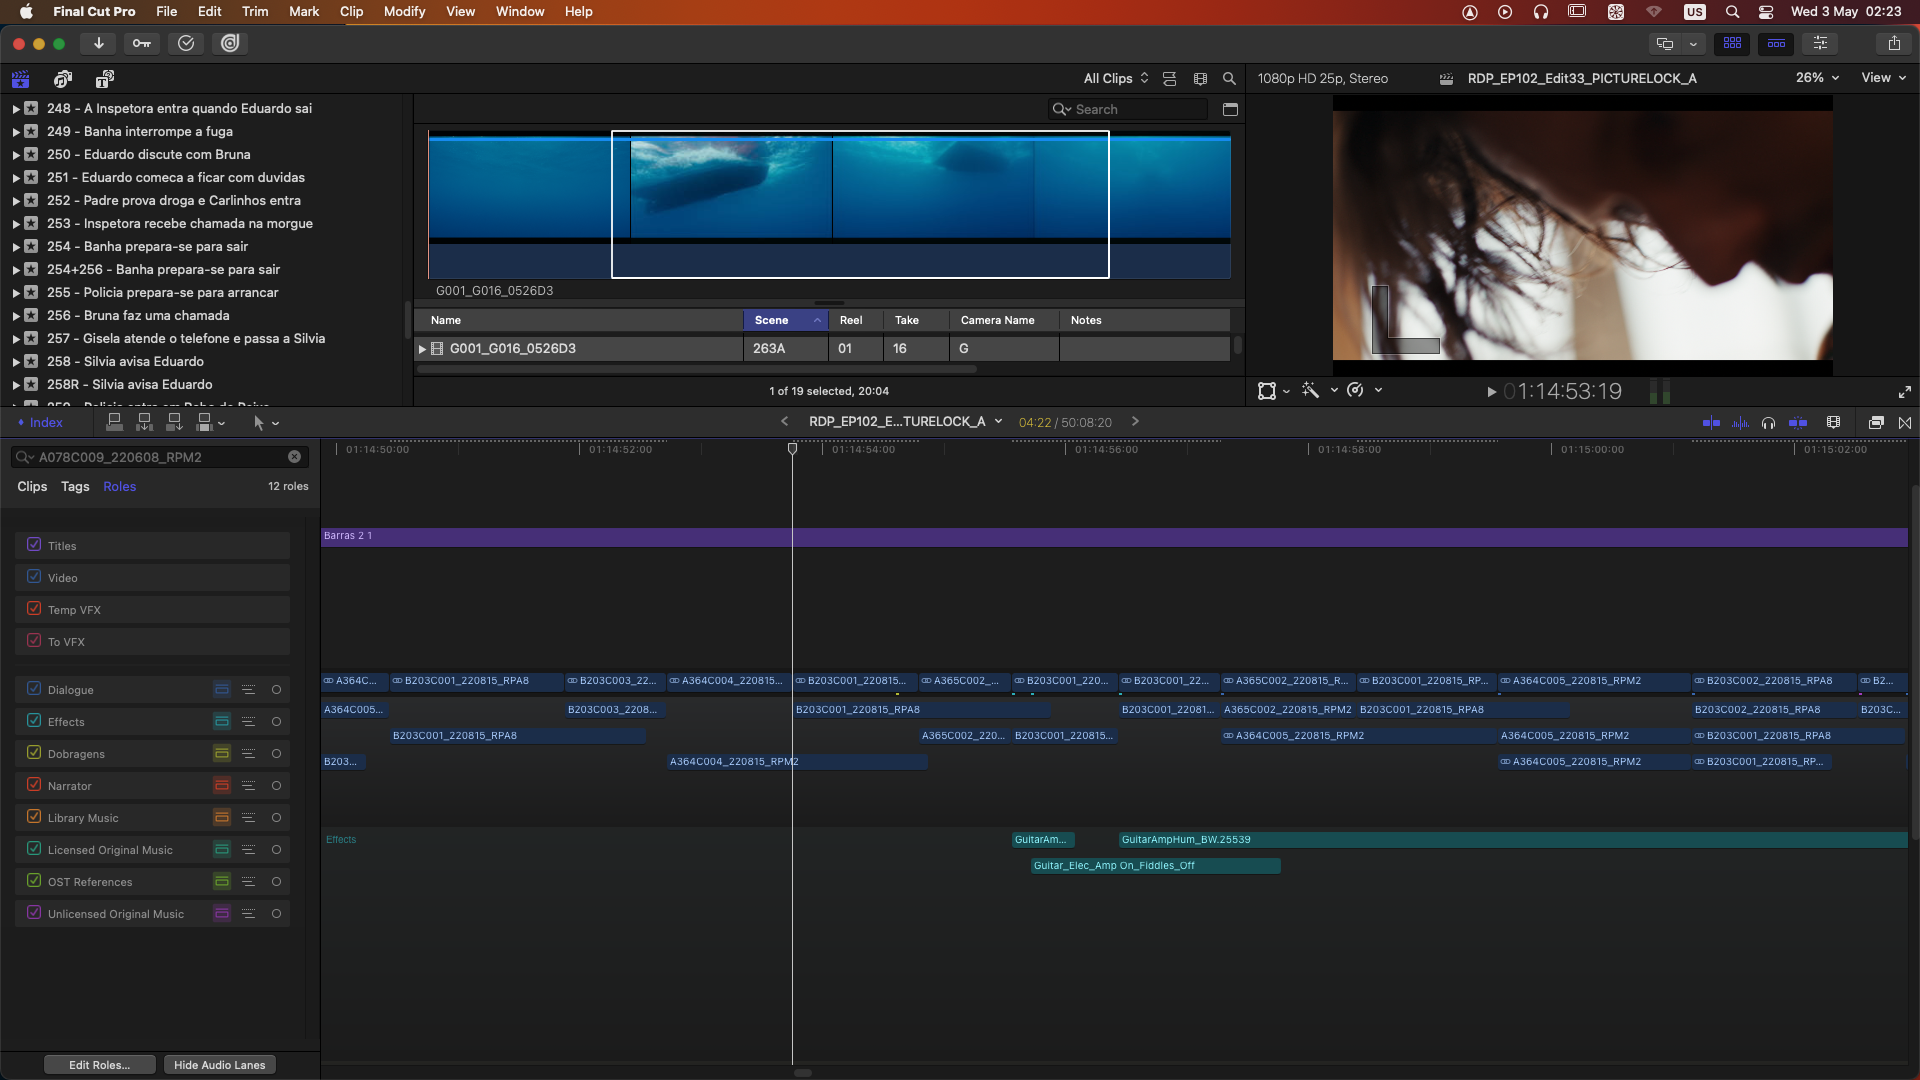Click the Background Tasks checkmark icon
The width and height of the screenshot is (1920, 1080).
(x=186, y=43)
